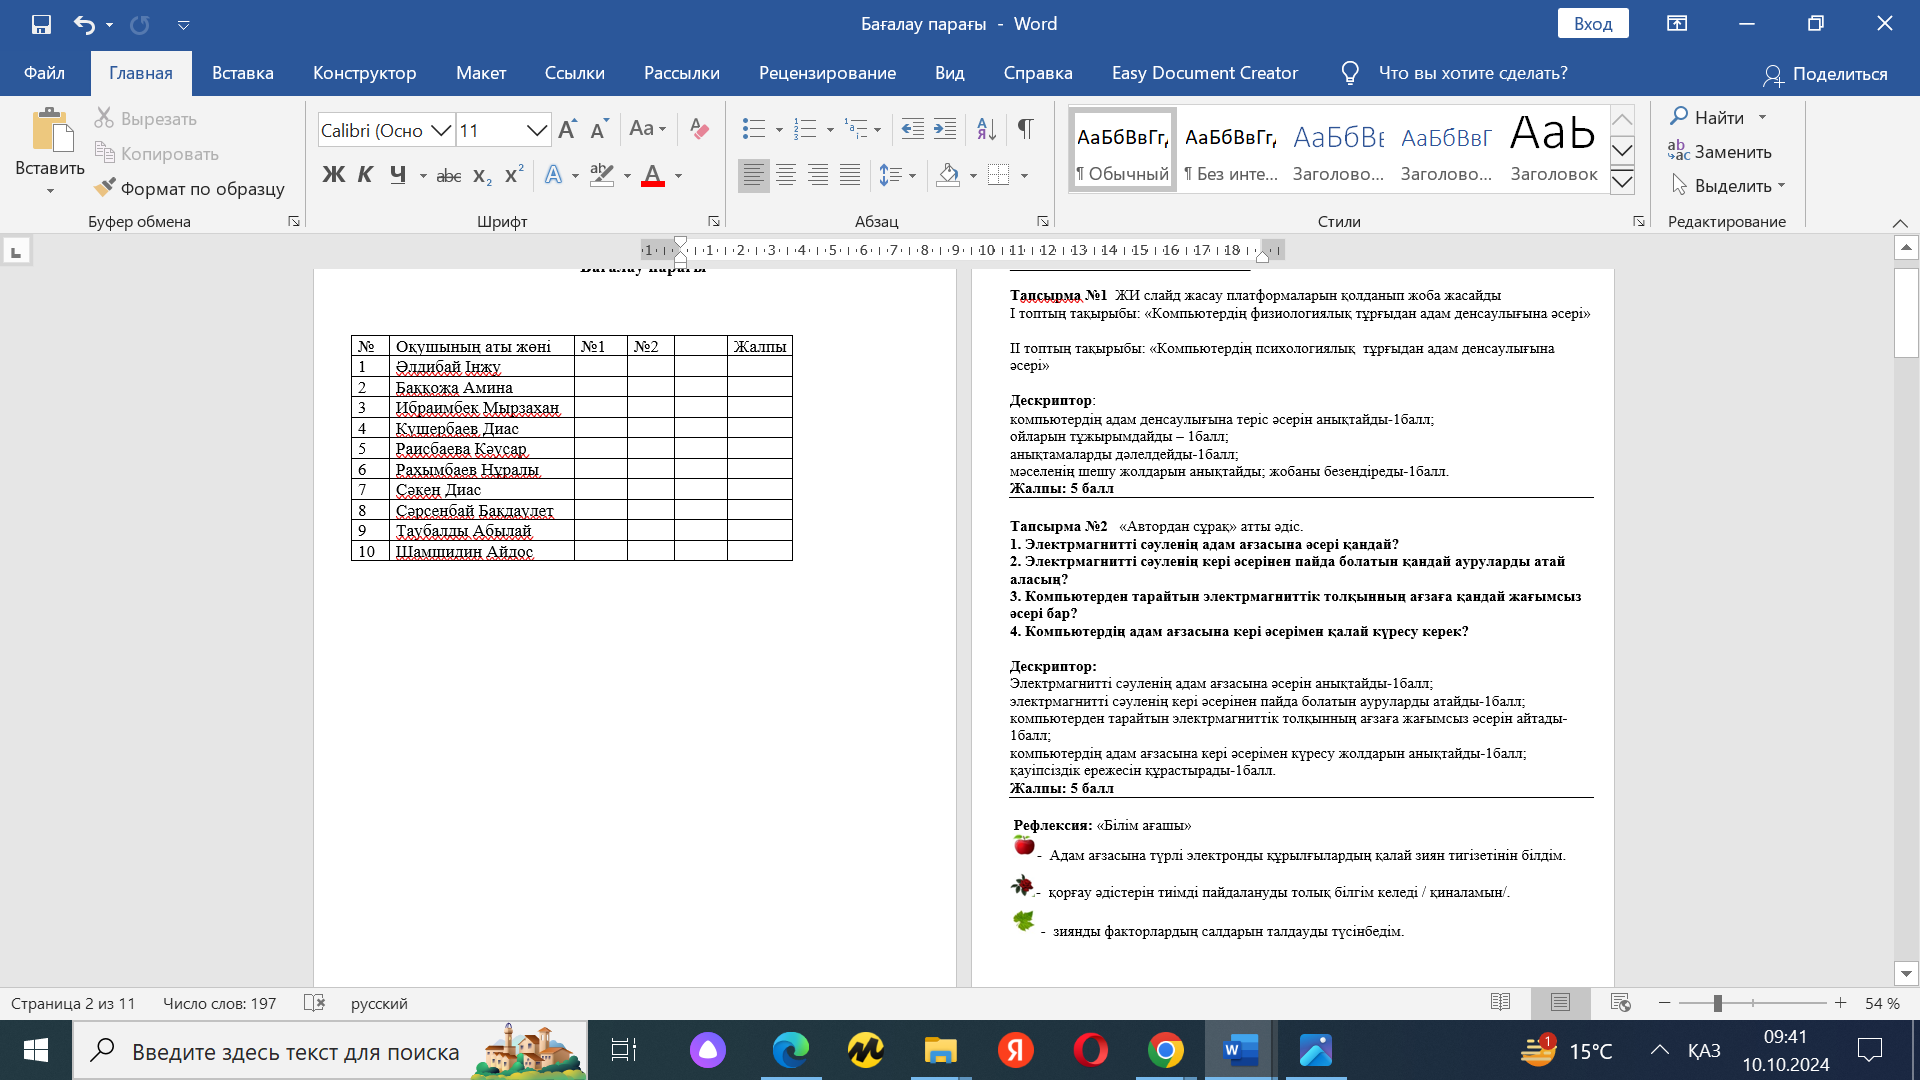
Task: Open the font size dropdown
Action: [536, 130]
